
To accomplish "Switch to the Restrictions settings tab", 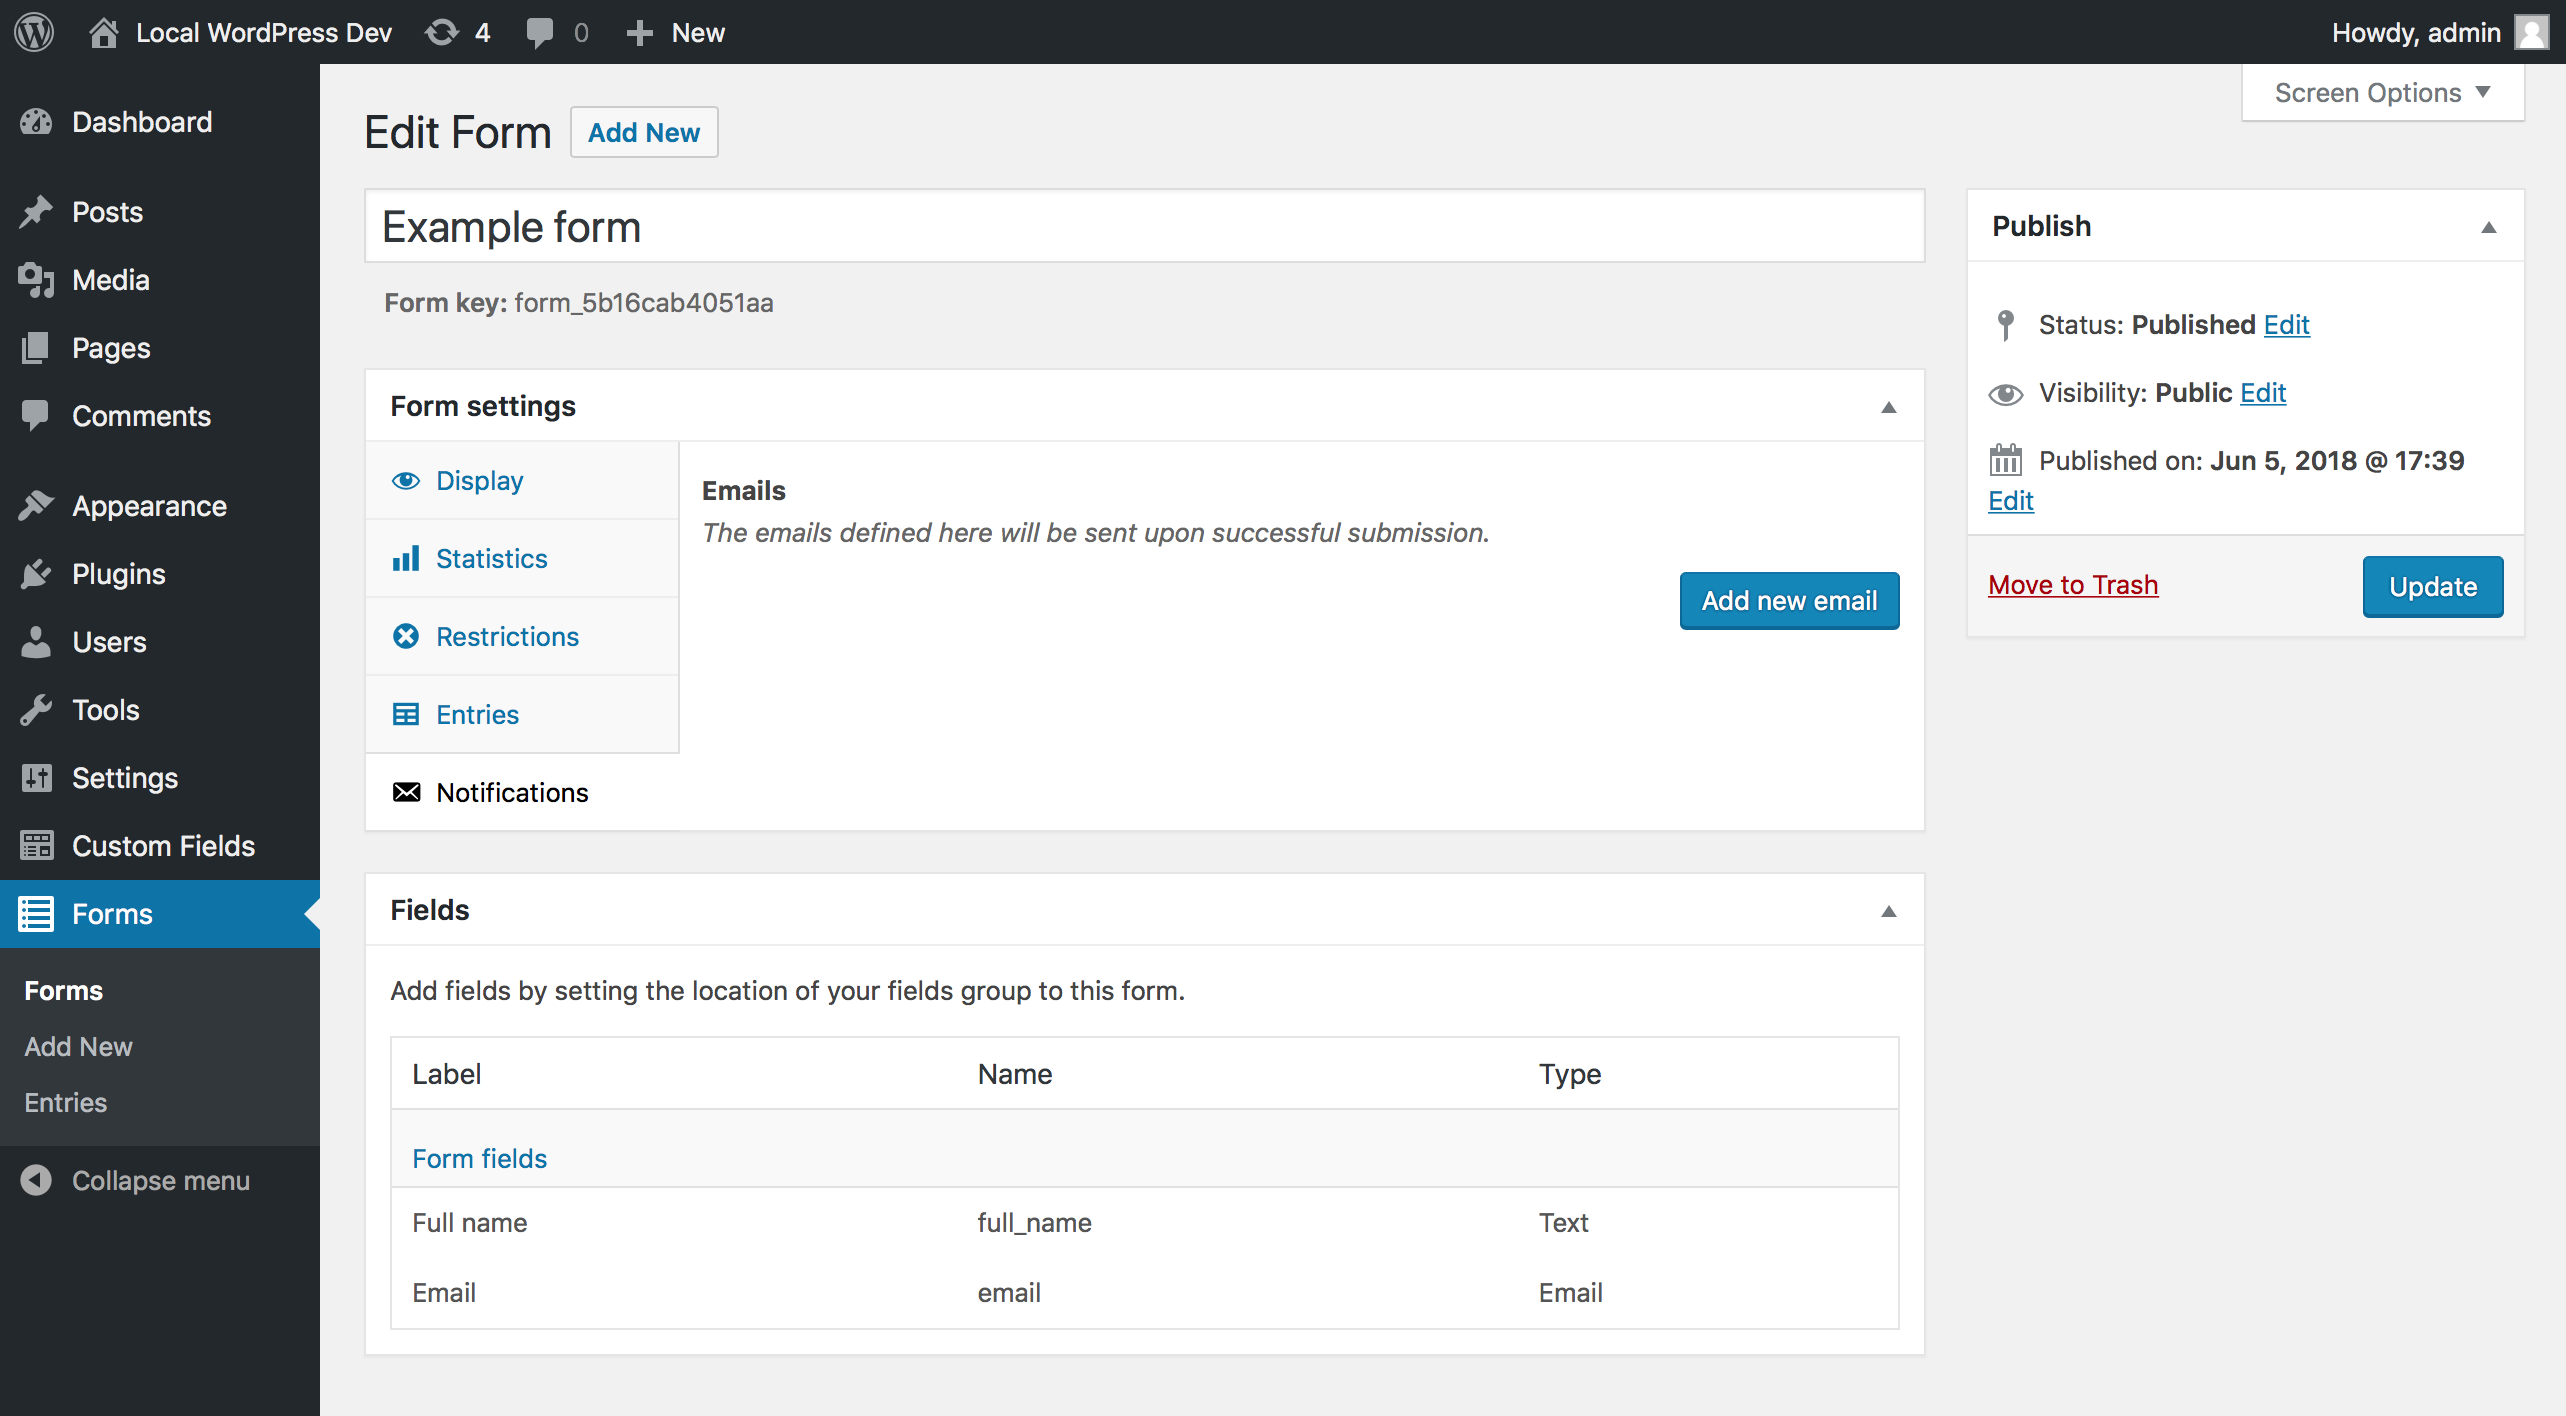I will (507, 637).
